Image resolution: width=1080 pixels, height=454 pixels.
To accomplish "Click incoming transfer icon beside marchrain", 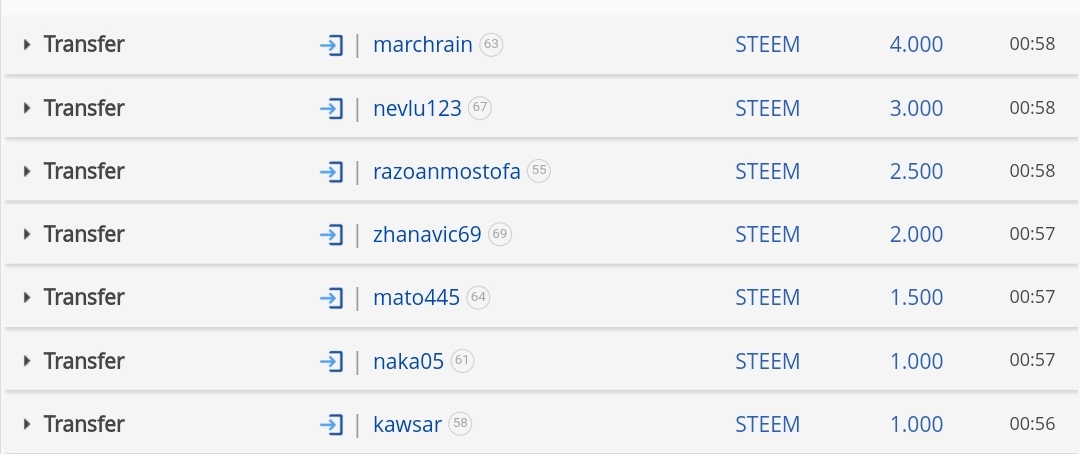I will click(x=331, y=45).
